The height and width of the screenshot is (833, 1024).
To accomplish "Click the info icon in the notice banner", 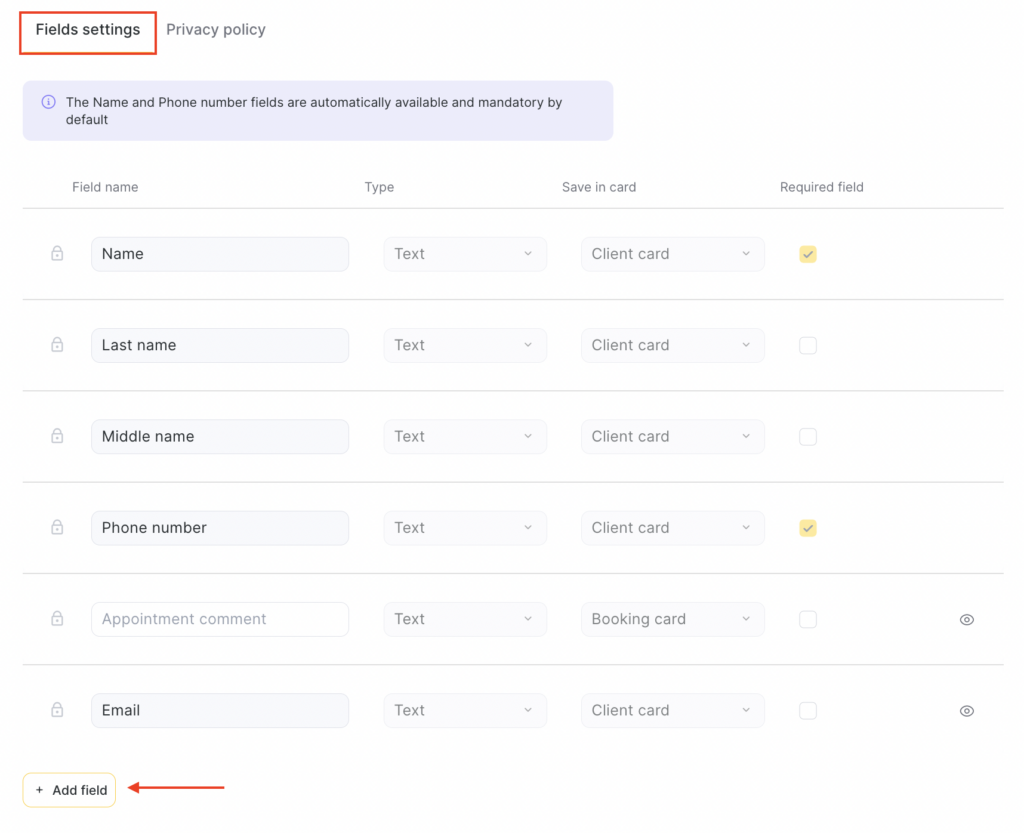I will [48, 102].
